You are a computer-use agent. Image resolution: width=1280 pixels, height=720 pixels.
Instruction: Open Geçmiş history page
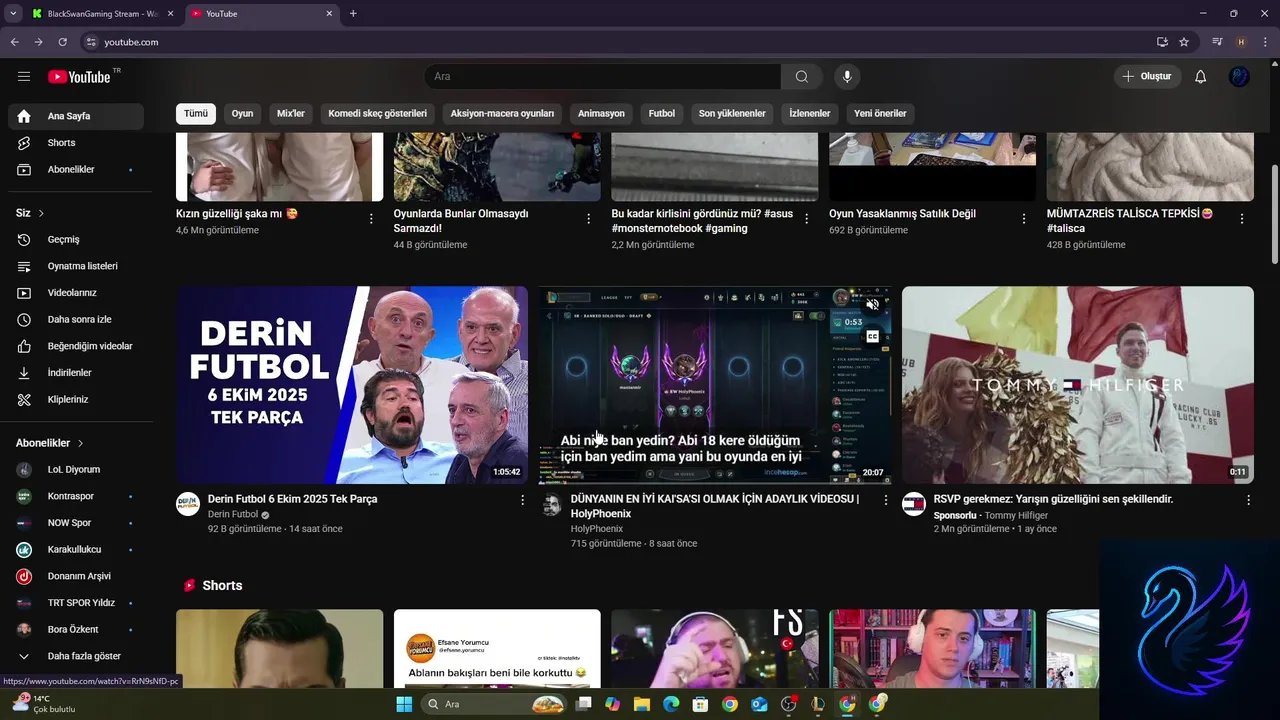(76, 240)
